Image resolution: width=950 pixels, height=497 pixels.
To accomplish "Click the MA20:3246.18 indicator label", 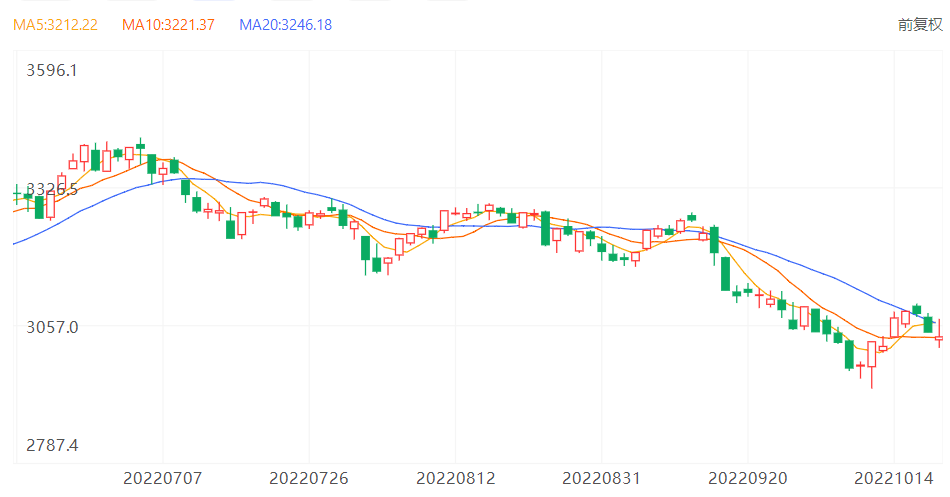I will coord(285,25).
